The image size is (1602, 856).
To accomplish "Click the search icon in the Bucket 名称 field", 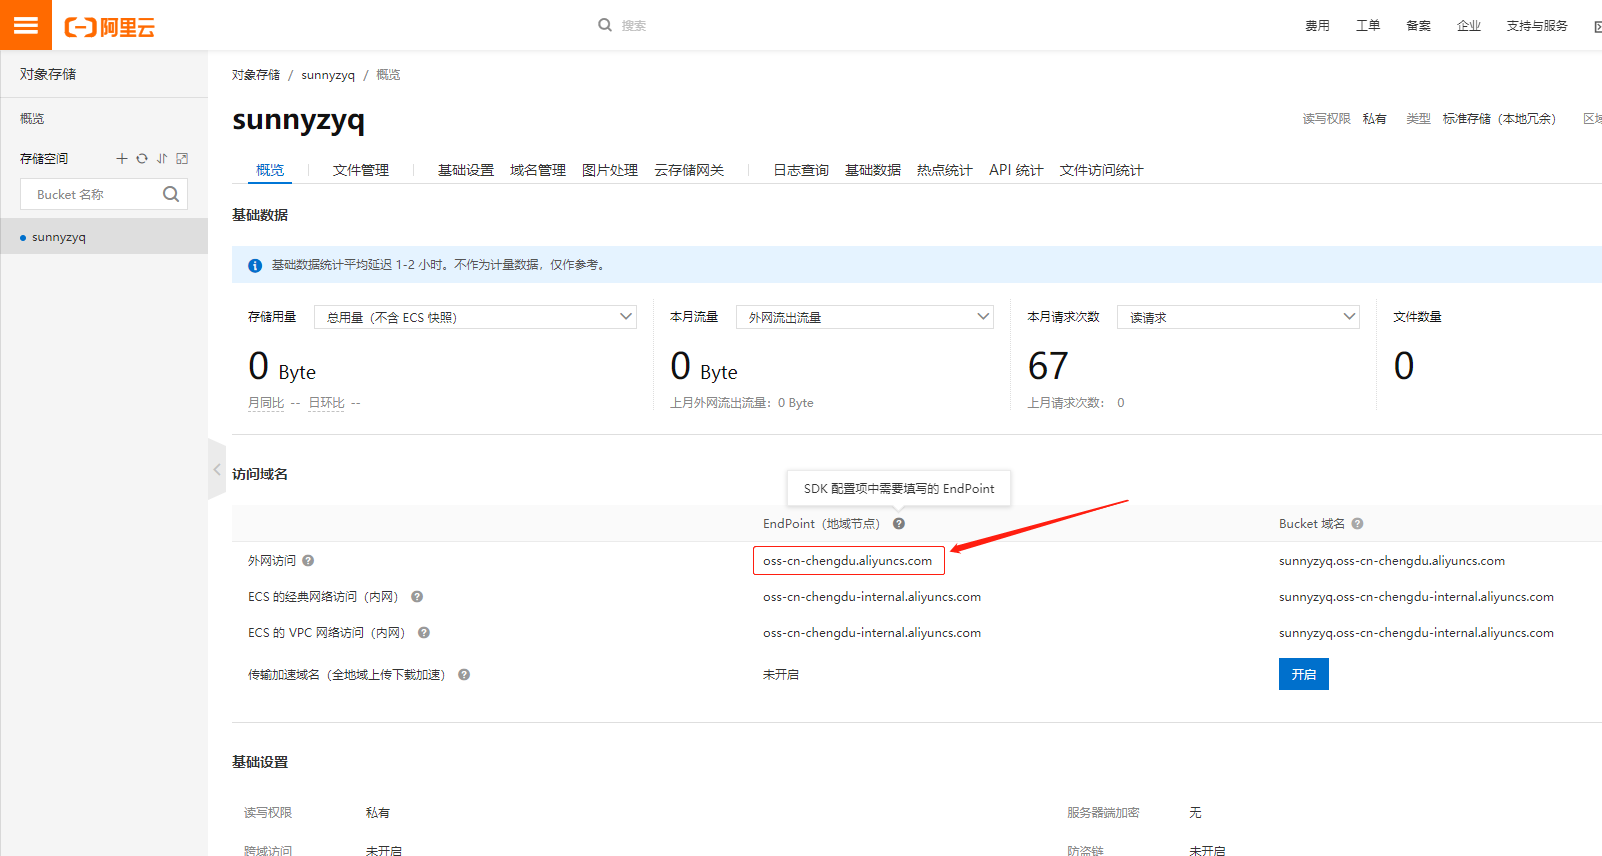I will click(x=171, y=194).
